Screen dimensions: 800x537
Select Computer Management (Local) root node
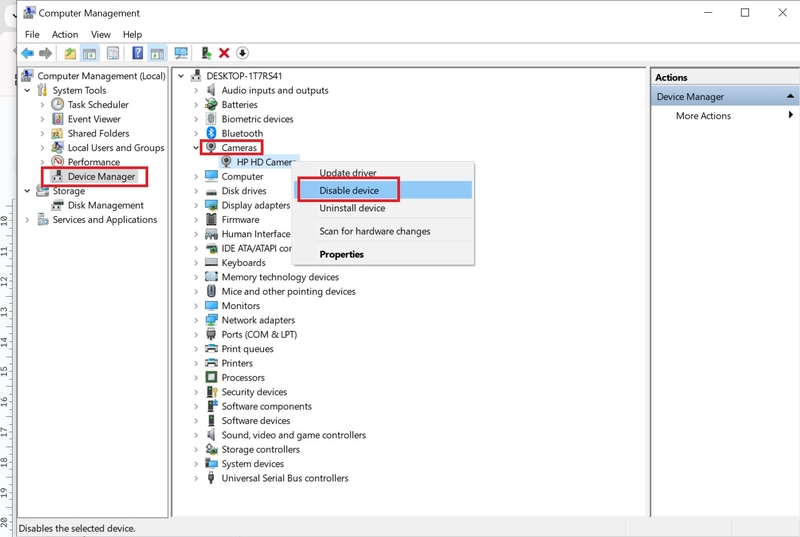102,76
